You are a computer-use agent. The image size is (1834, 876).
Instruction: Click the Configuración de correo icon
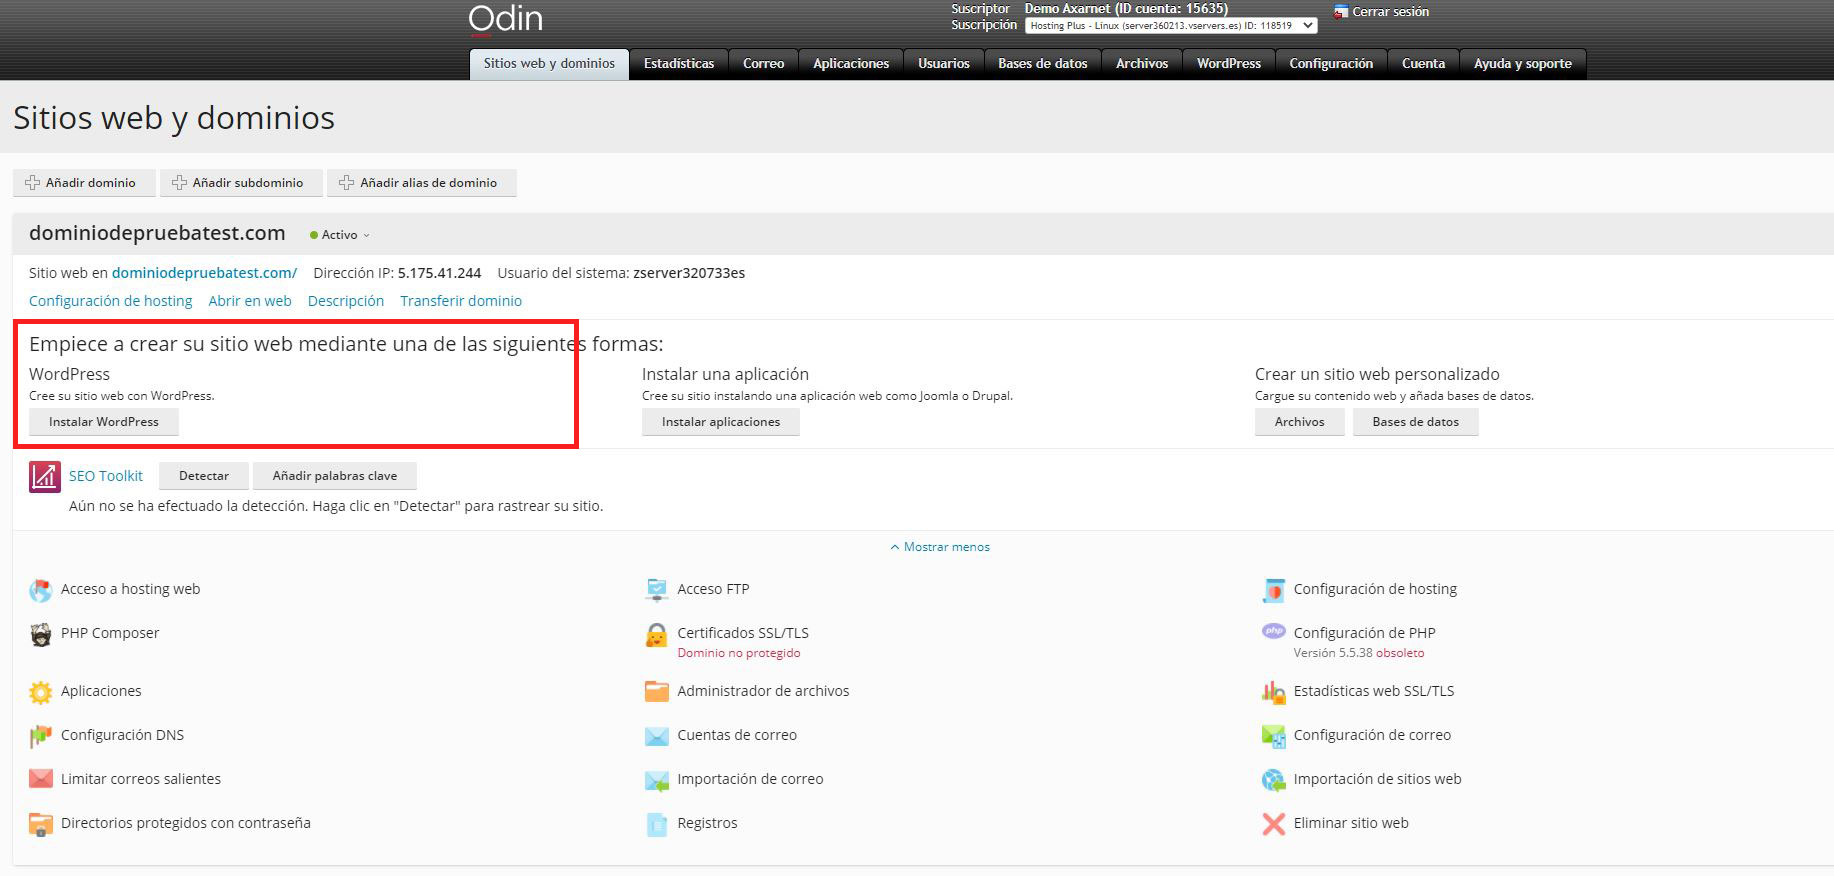tap(1273, 736)
